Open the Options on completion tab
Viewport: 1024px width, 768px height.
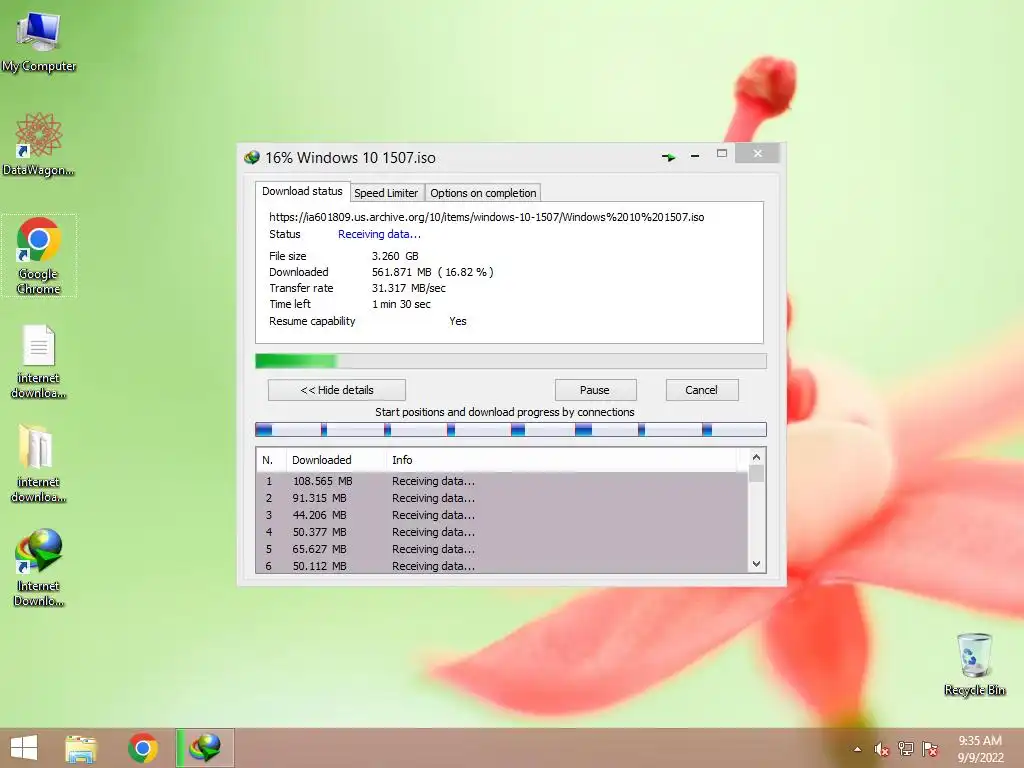(483, 193)
